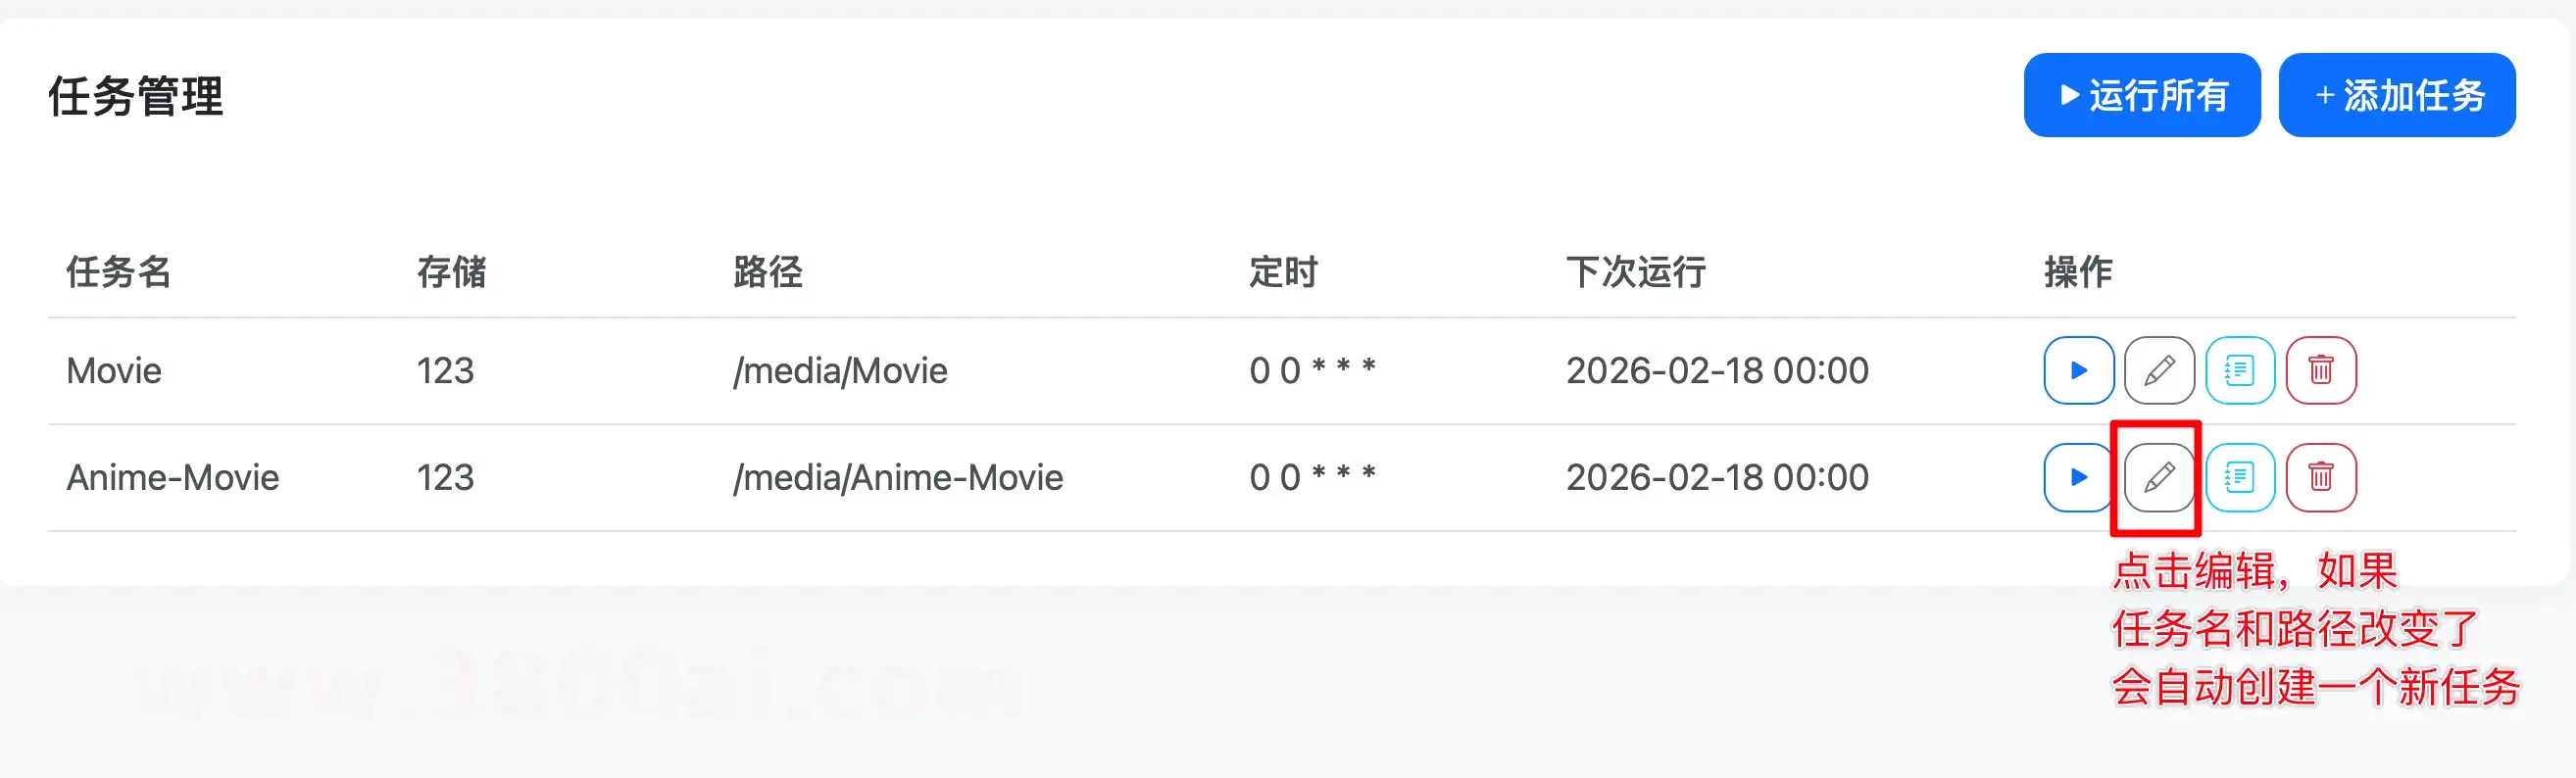Click the /media/Movie path text
This screenshot has height=778, width=2576.
840,371
